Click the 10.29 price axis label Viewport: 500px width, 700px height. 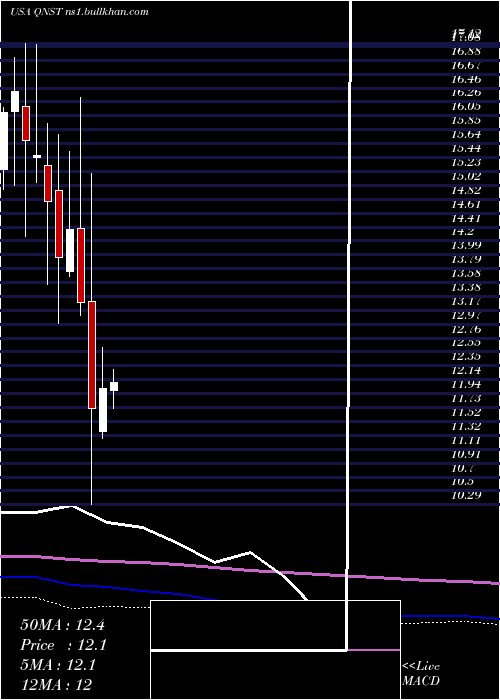pos(466,494)
